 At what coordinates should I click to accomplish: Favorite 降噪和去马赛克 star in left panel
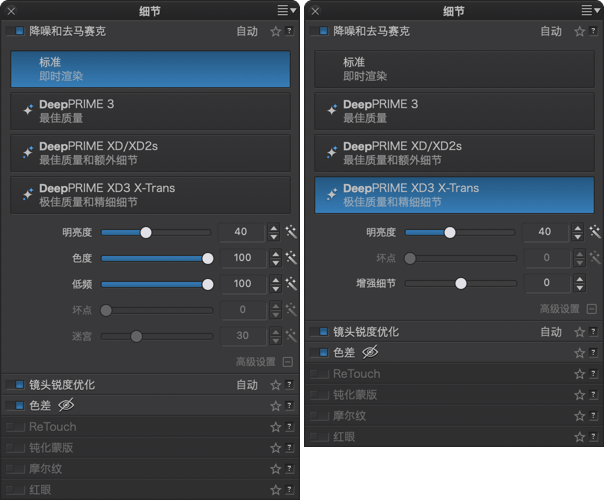(275, 31)
